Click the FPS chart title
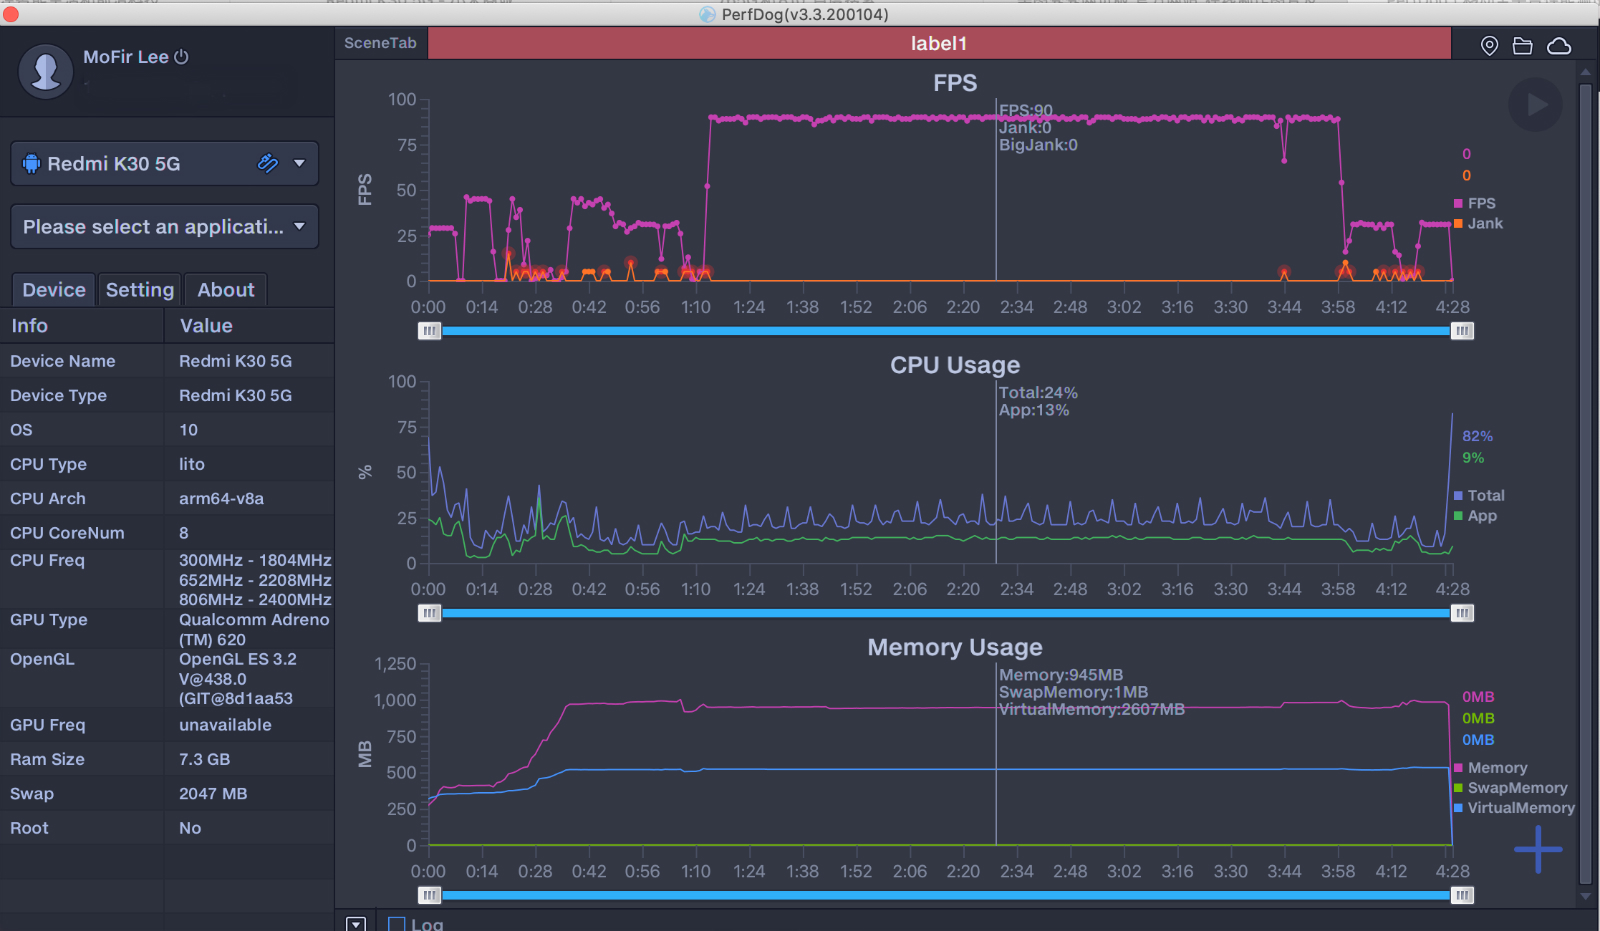 [955, 83]
